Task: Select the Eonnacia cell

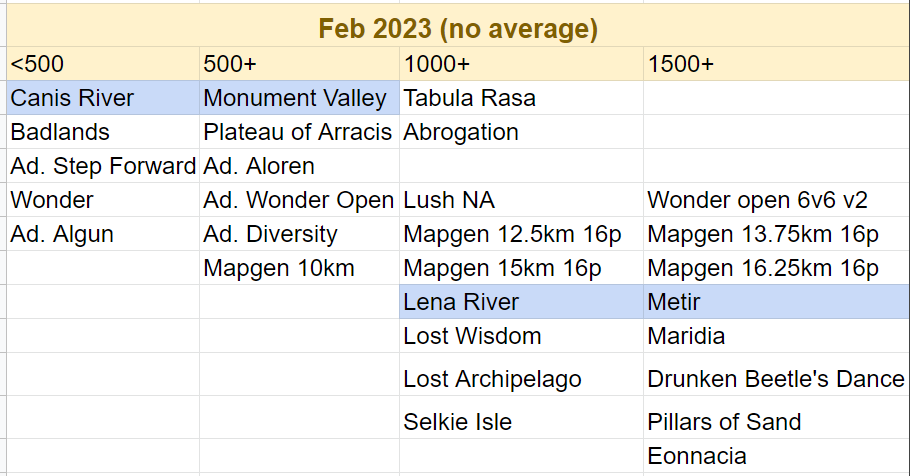Action: pos(777,456)
